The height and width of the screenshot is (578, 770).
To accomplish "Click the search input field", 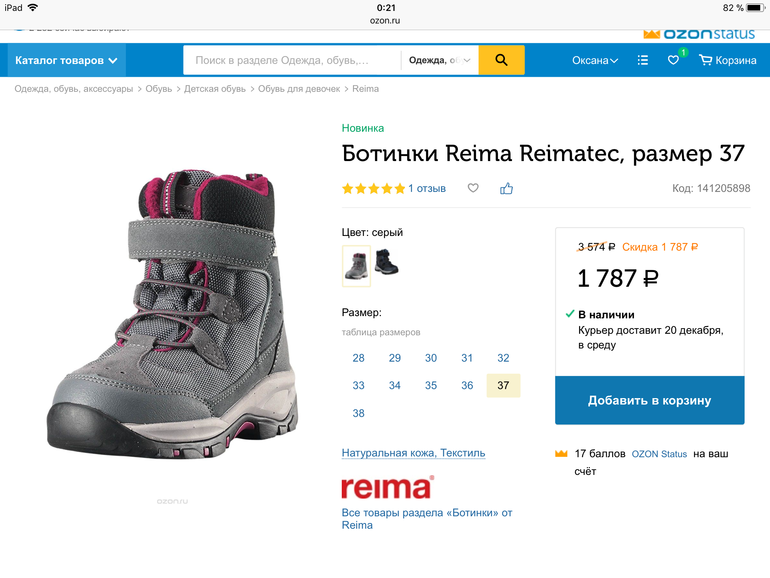I will pyautogui.click(x=292, y=61).
